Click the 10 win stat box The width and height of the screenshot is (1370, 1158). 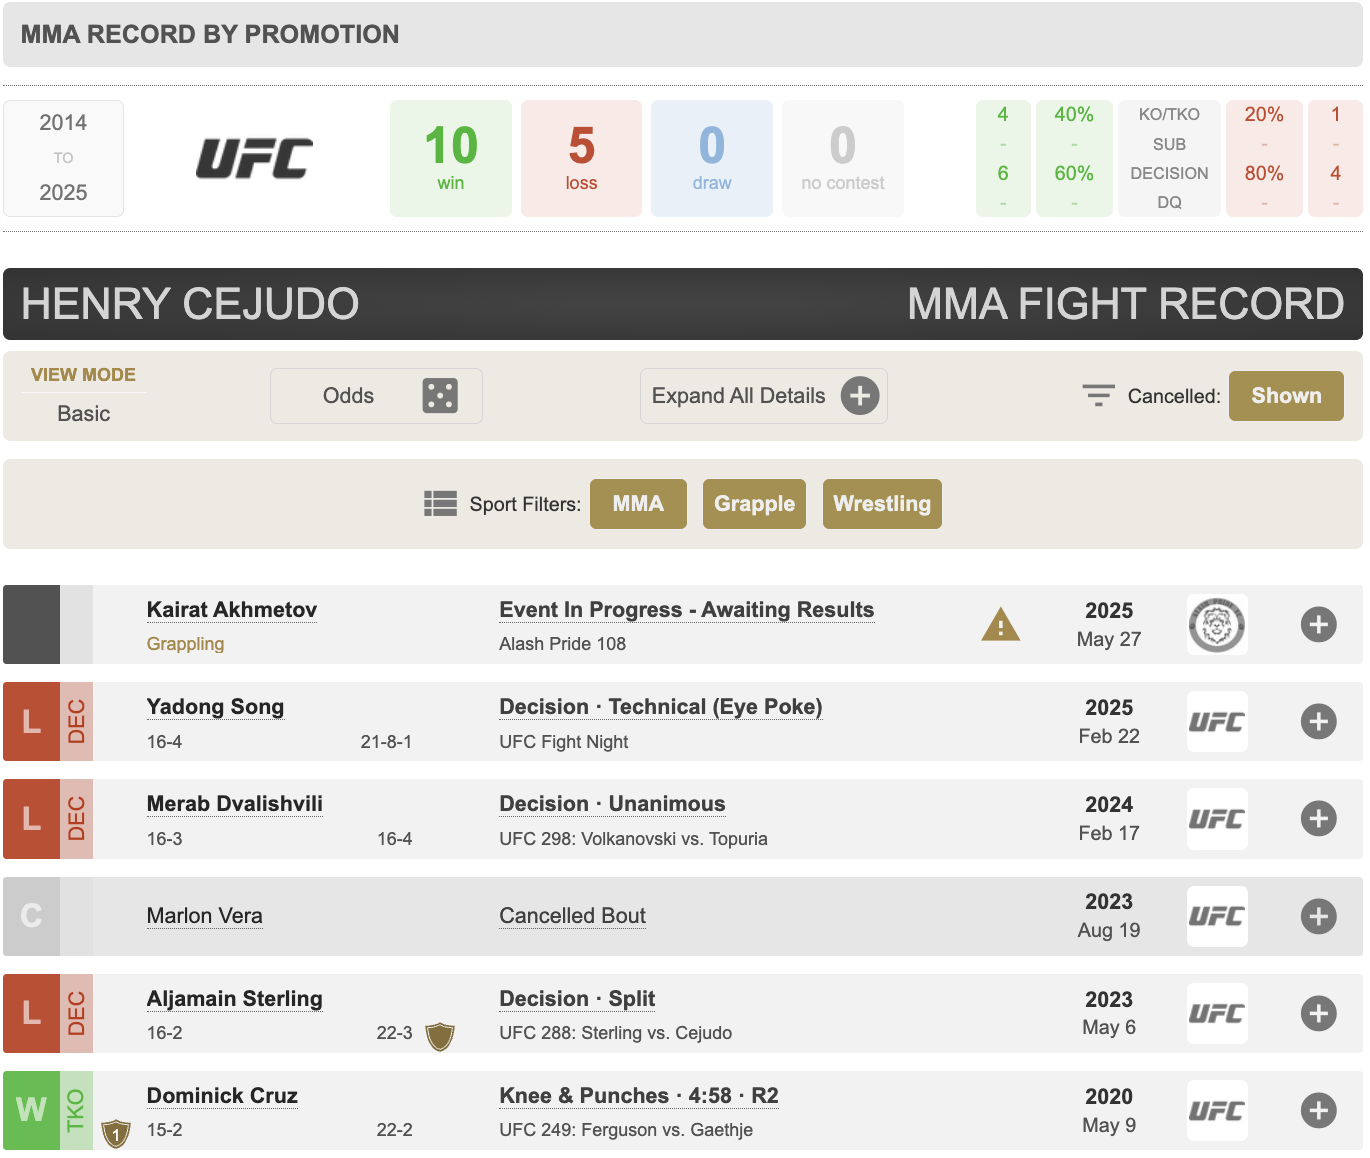pos(451,158)
